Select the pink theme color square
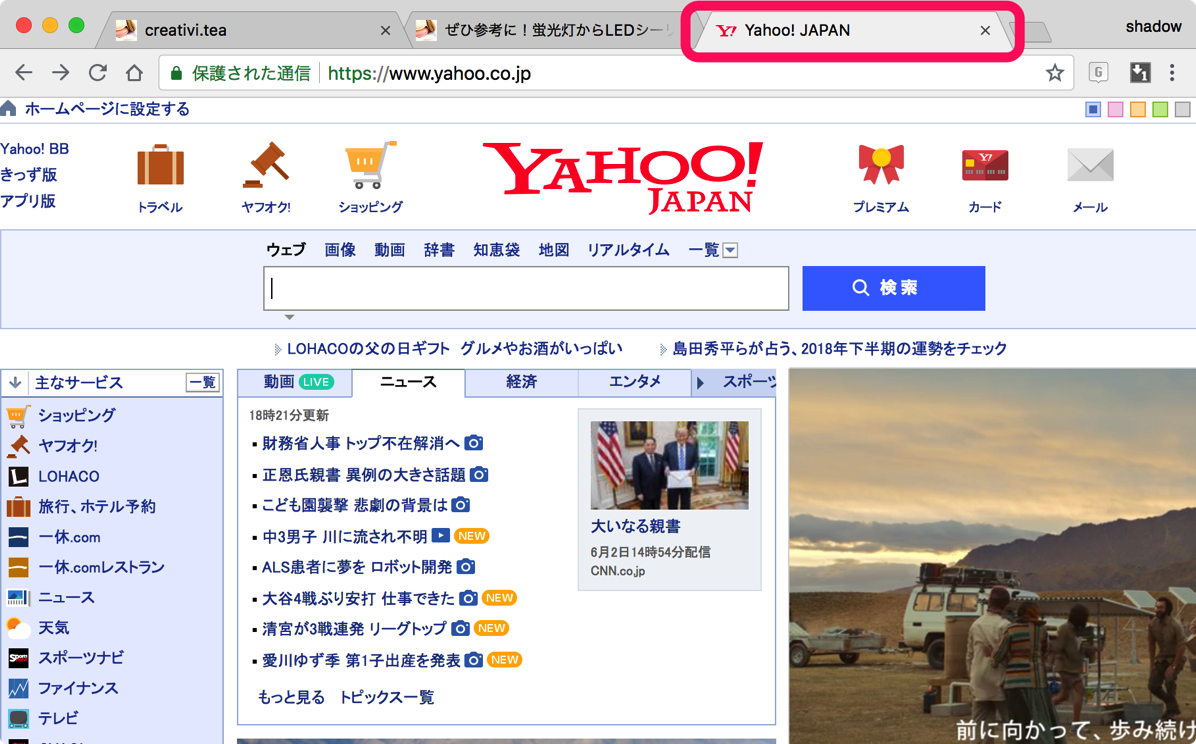The height and width of the screenshot is (744, 1196). coord(1115,109)
